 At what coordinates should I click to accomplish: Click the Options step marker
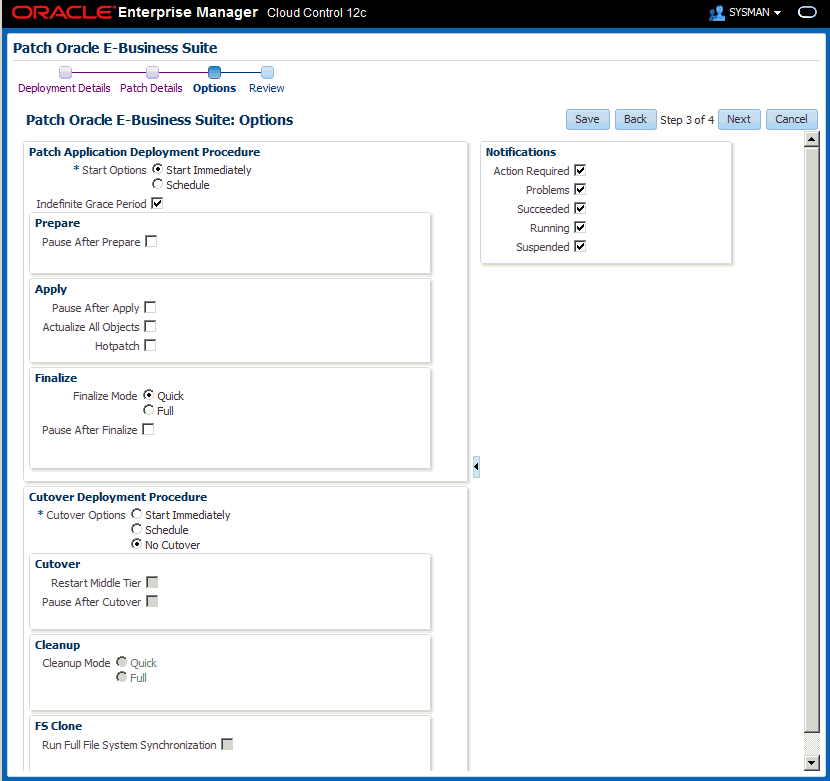[x=214, y=72]
